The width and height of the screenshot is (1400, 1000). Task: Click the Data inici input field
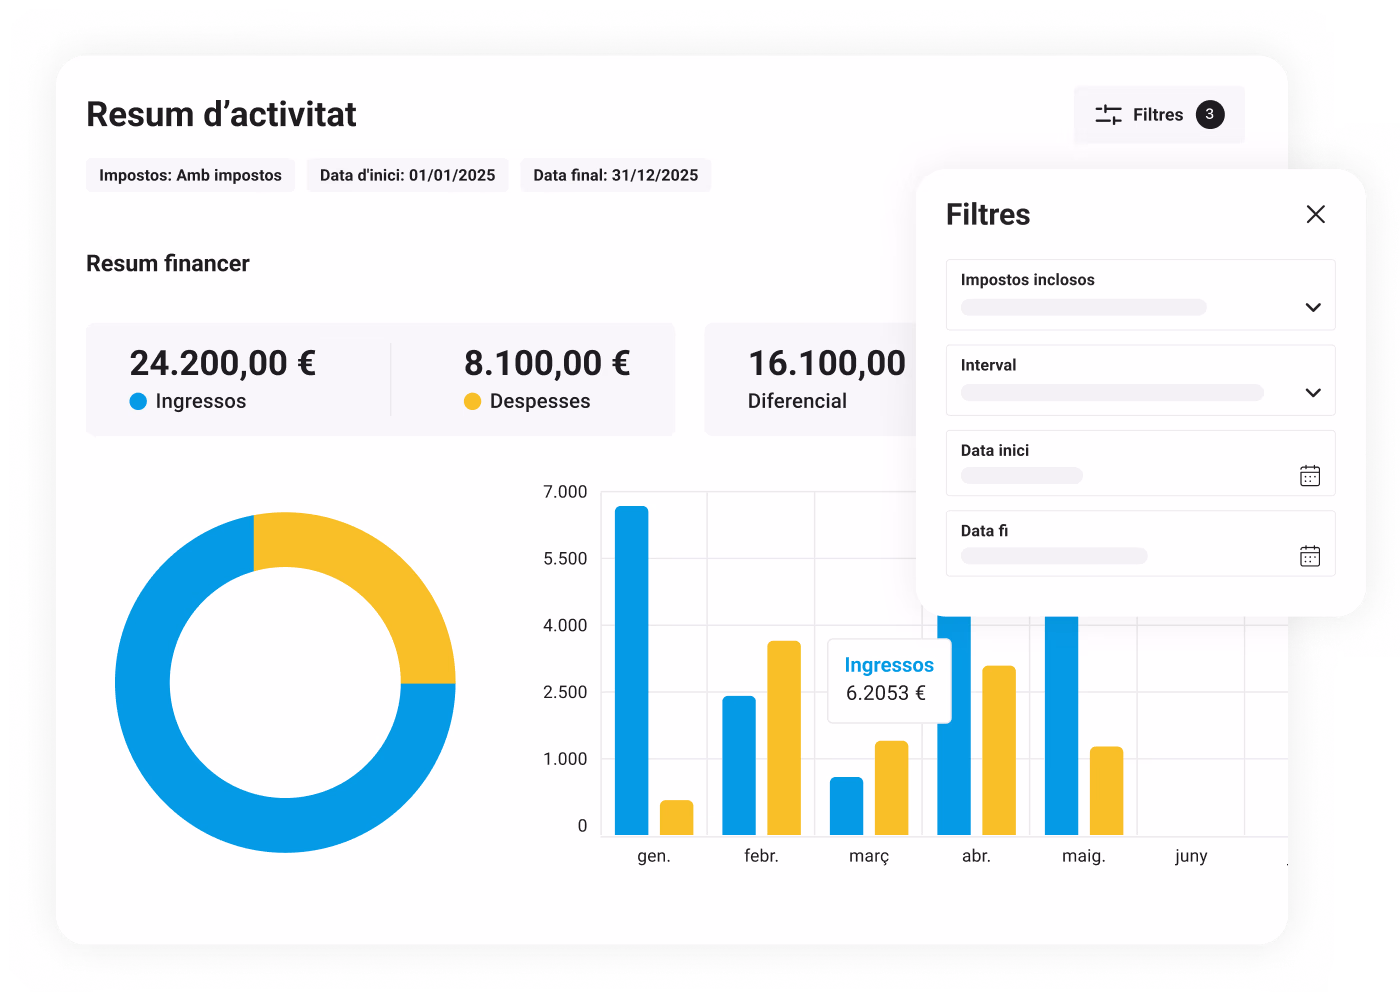click(x=1141, y=463)
